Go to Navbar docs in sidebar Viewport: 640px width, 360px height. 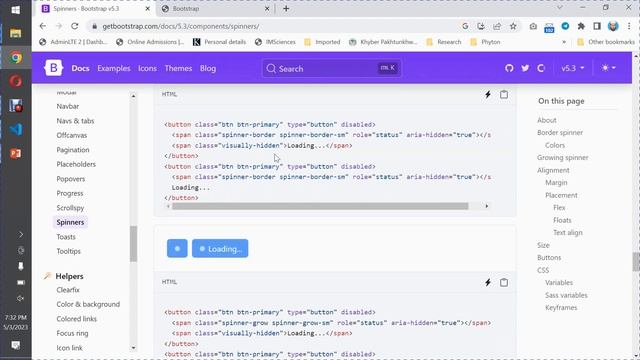coord(68,106)
